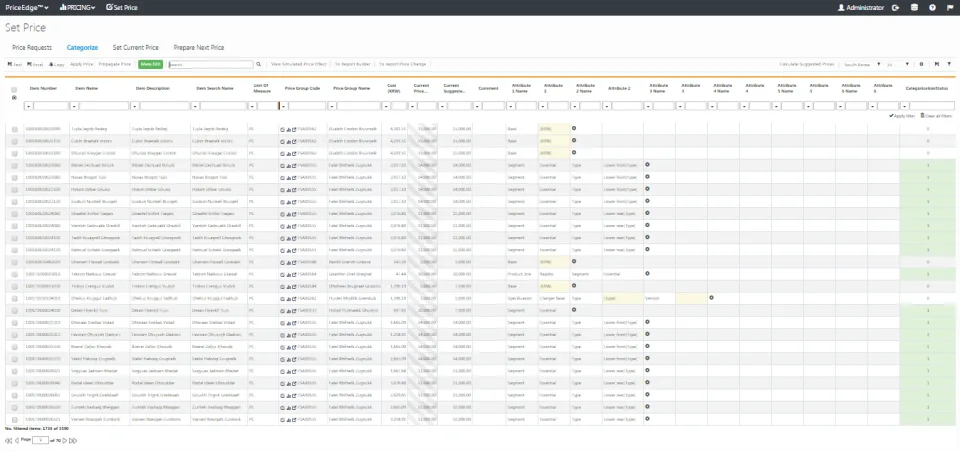960x452 pixels.
Task: Click Calculate Suggested Prices
Action: [807, 64]
